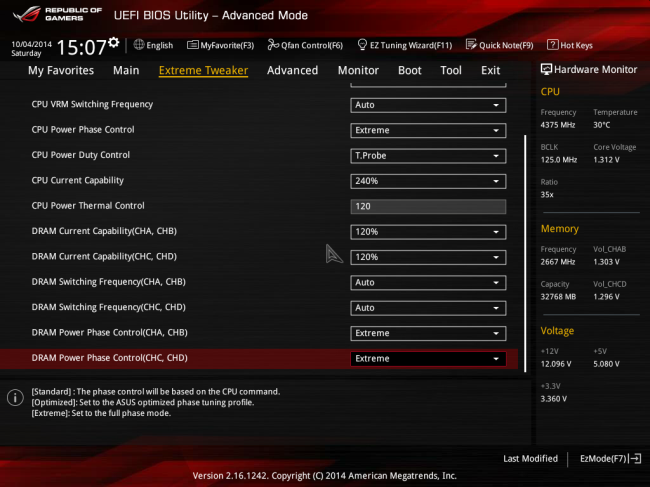Select the Extreme Tweaker tab

click(x=203, y=70)
